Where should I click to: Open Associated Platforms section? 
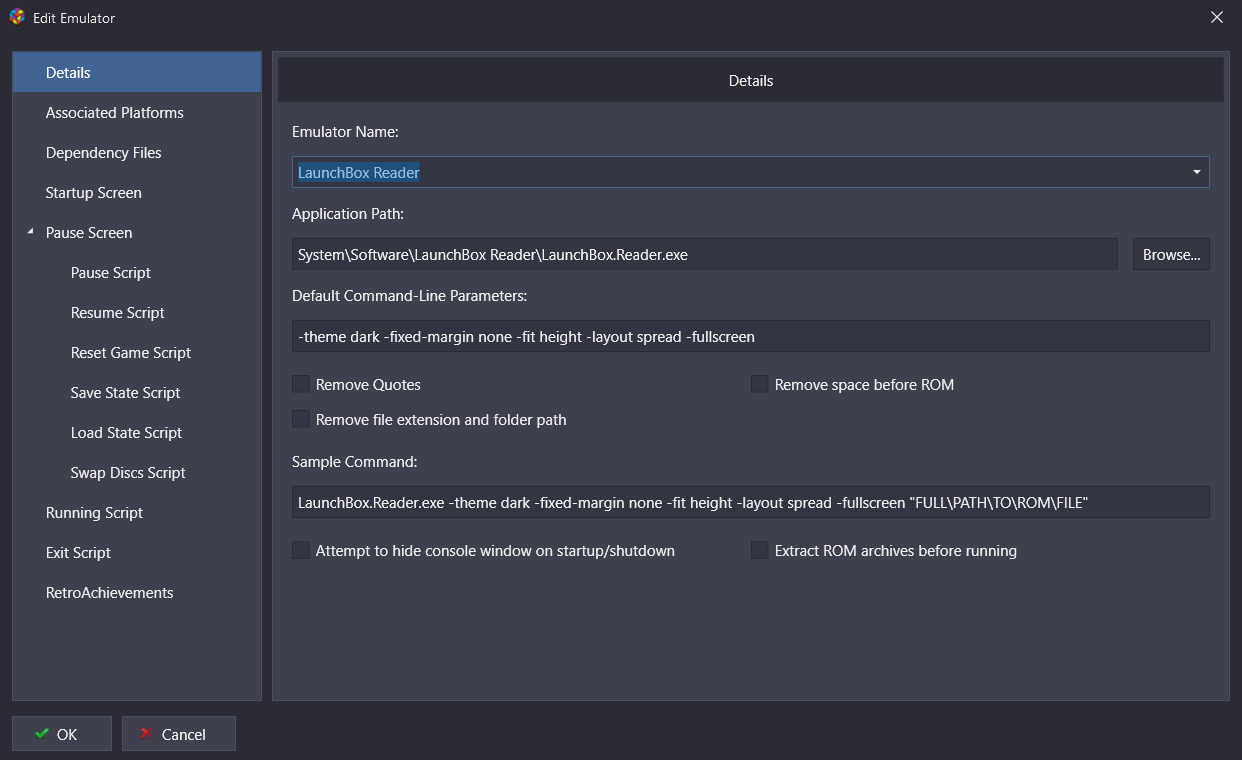click(x=137, y=112)
